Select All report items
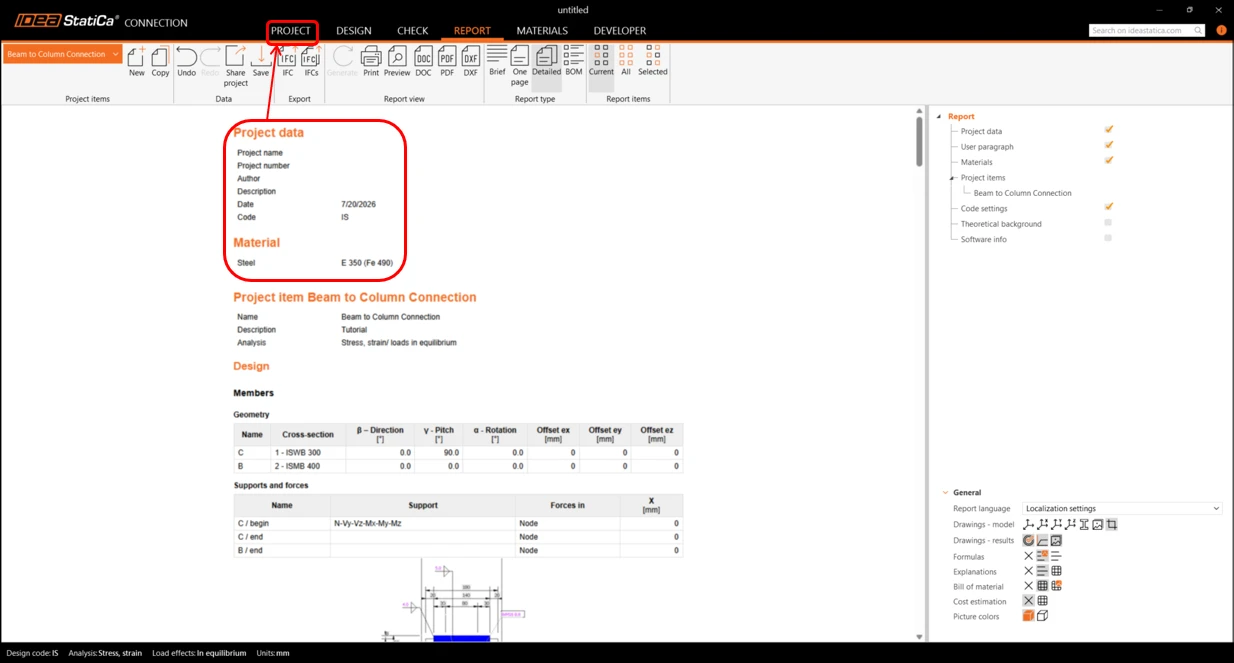Viewport: 1234px width, 663px height. pos(626,60)
